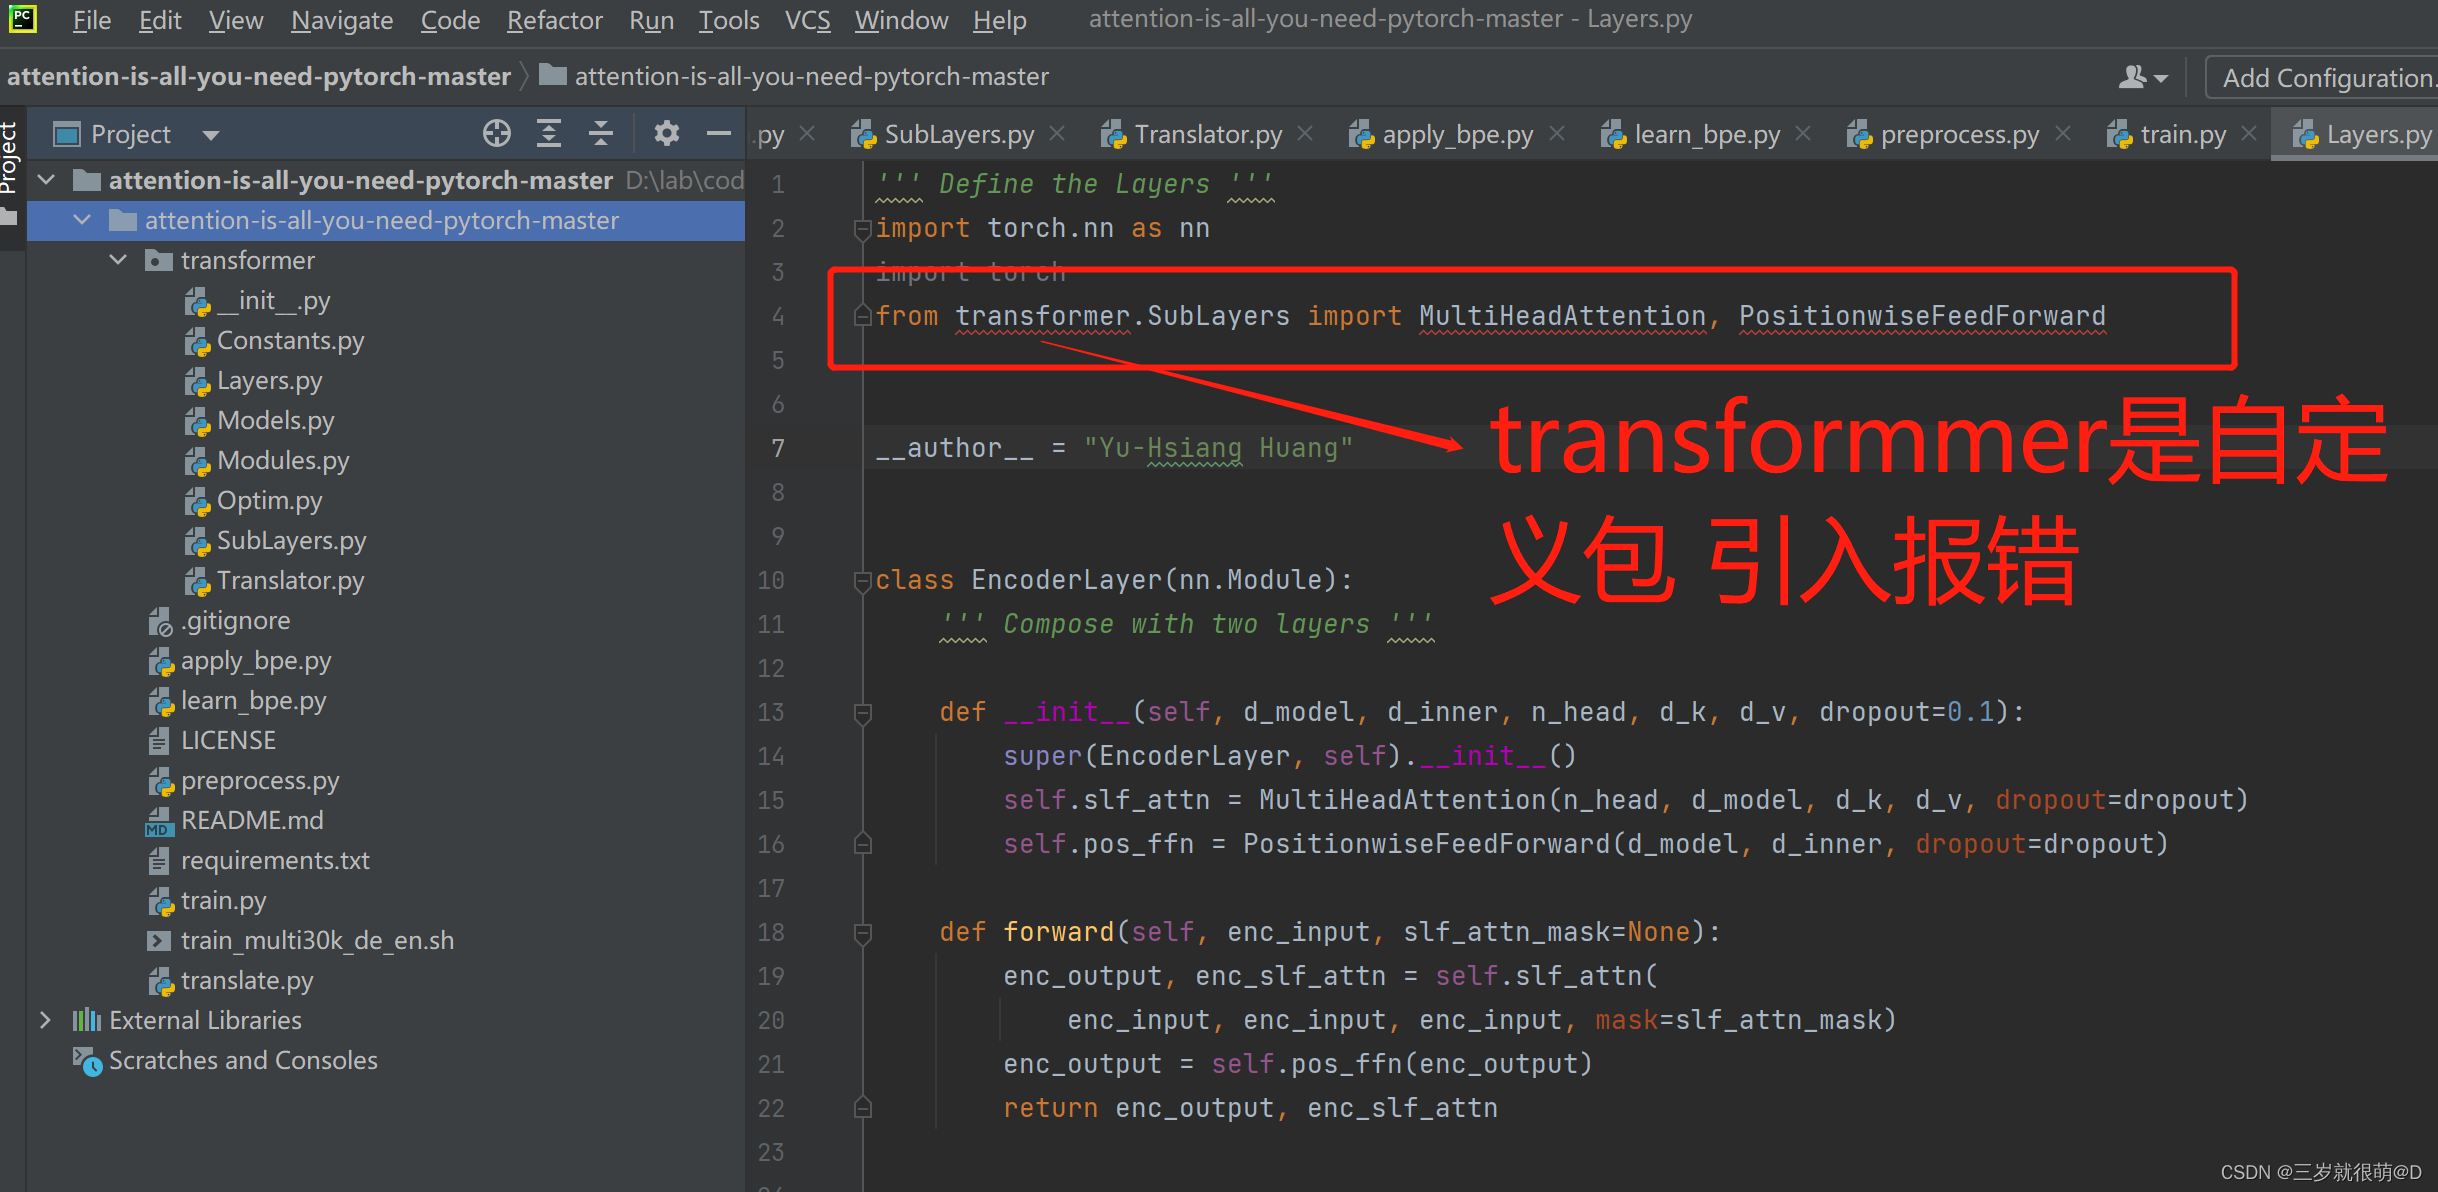Fold the forward method at line 18
Screen dimensions: 2438x1192
click(862, 933)
